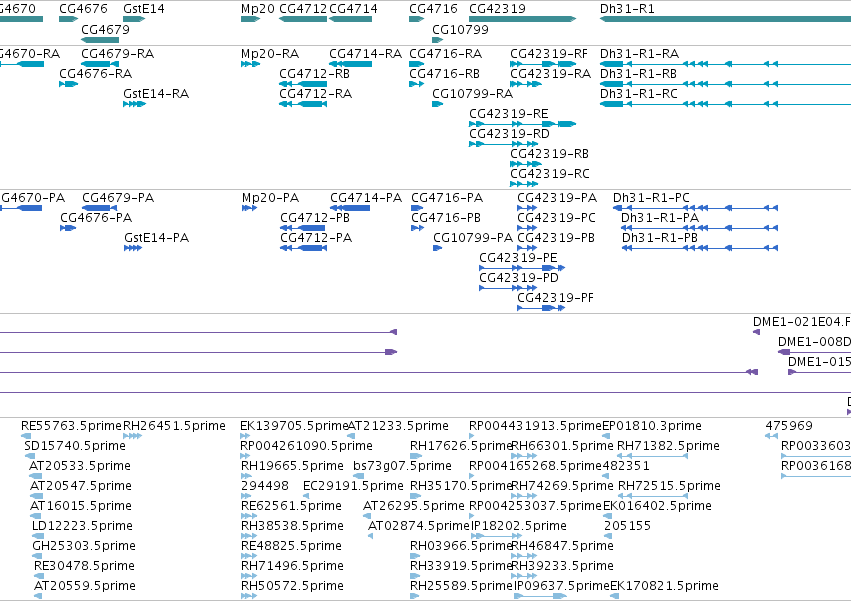
Task: Click transcript CG42319-RA
Action: click(526, 84)
